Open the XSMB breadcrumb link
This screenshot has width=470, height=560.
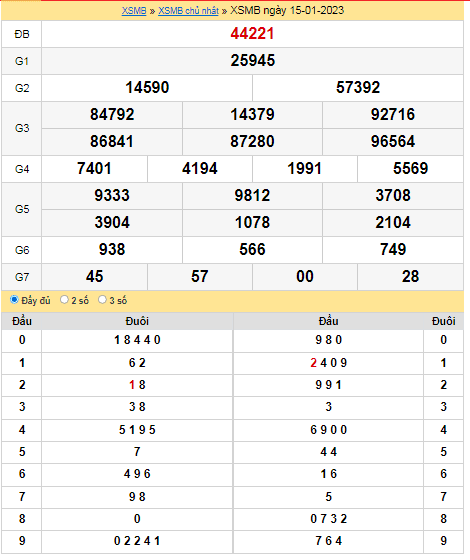[x=134, y=11]
